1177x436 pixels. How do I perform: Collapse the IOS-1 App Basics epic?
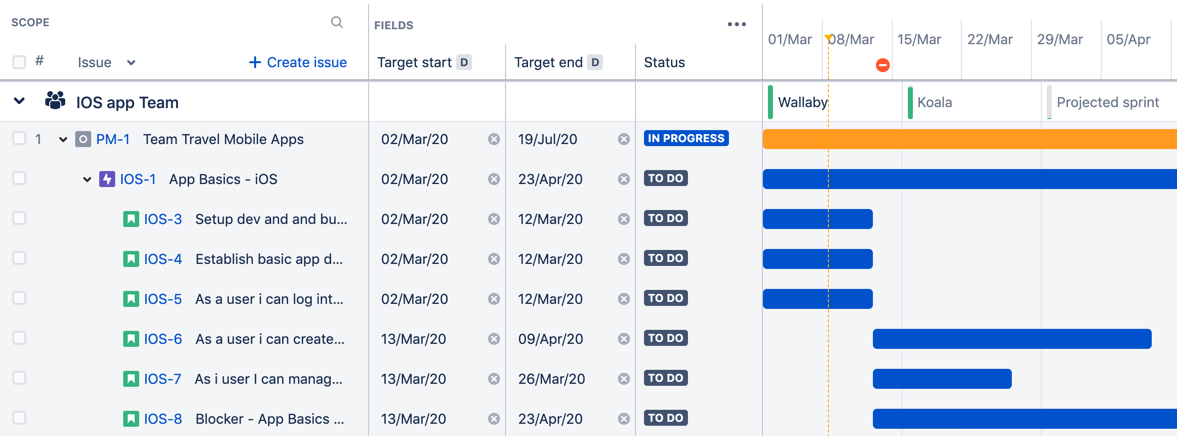[x=87, y=179]
